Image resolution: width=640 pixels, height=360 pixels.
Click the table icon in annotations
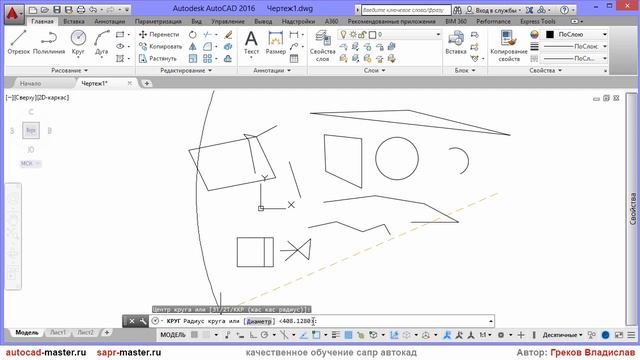pos(294,58)
